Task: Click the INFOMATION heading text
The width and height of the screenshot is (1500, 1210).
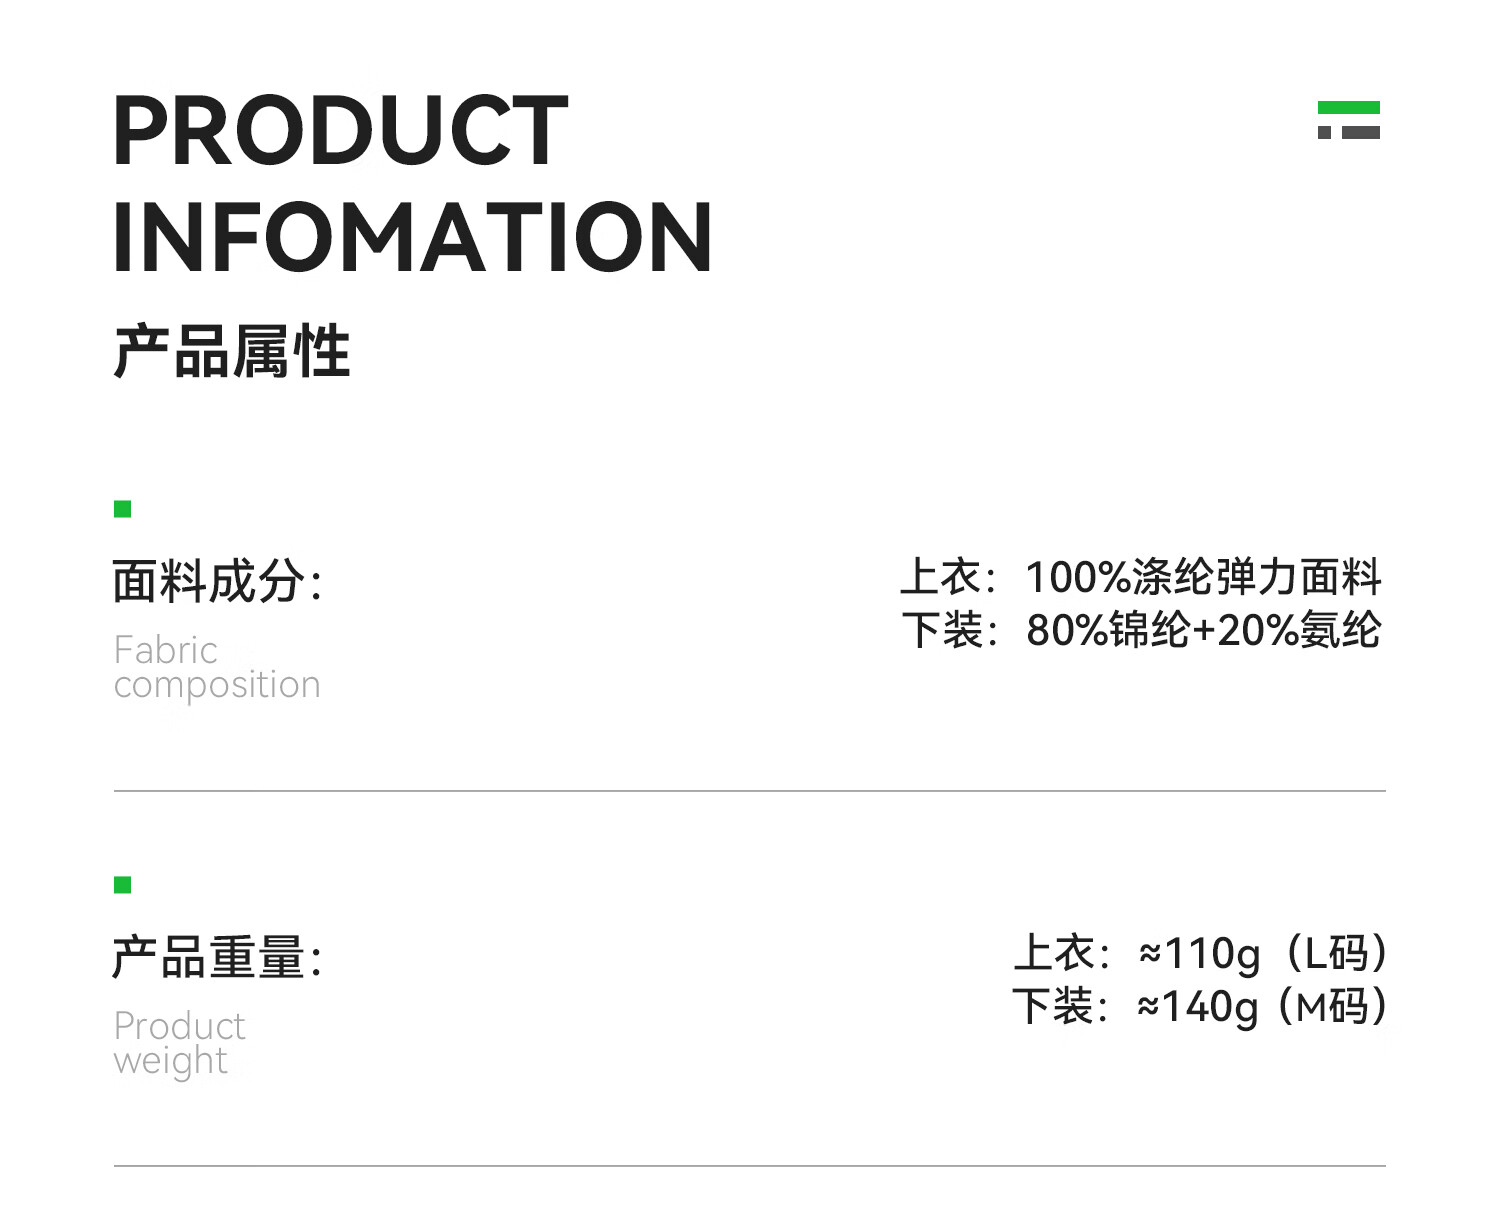Action: [x=413, y=237]
